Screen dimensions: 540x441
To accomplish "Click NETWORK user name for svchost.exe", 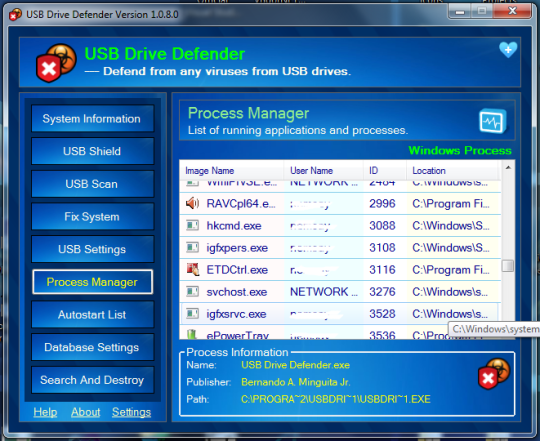I will coord(324,292).
